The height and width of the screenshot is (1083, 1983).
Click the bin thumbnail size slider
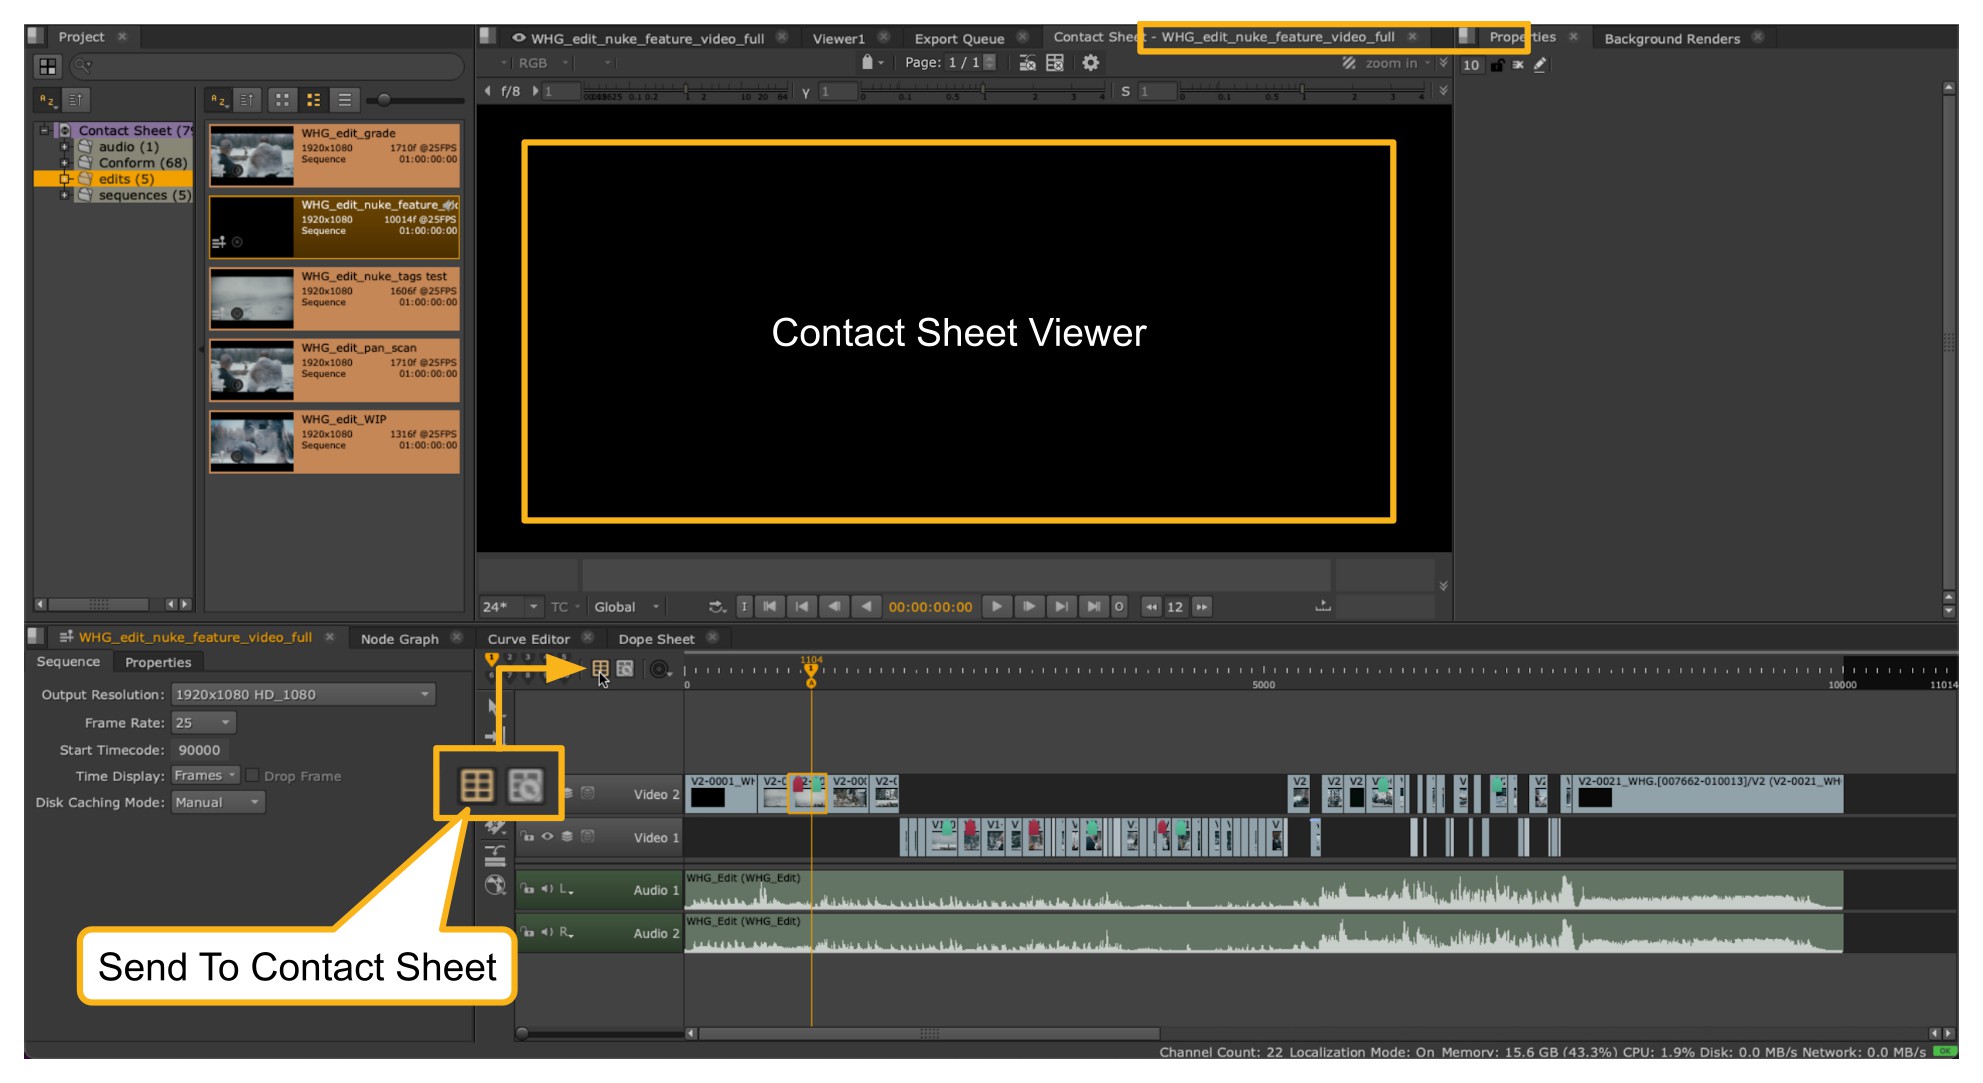pos(384,100)
